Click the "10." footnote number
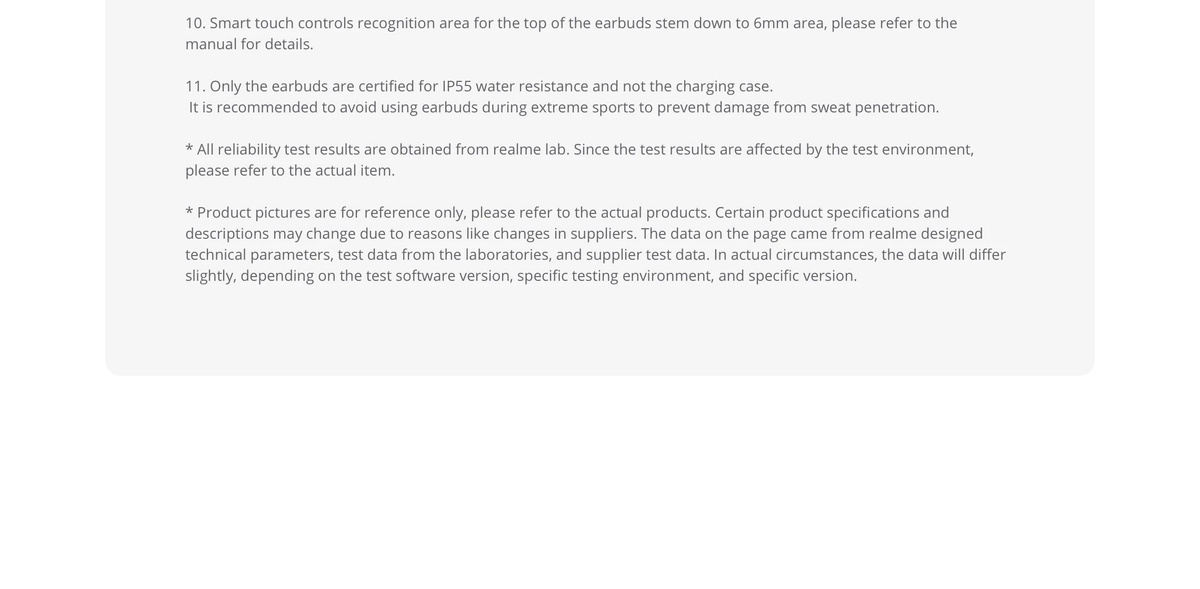Screen dimensions: 1200x589 pos(195,23)
